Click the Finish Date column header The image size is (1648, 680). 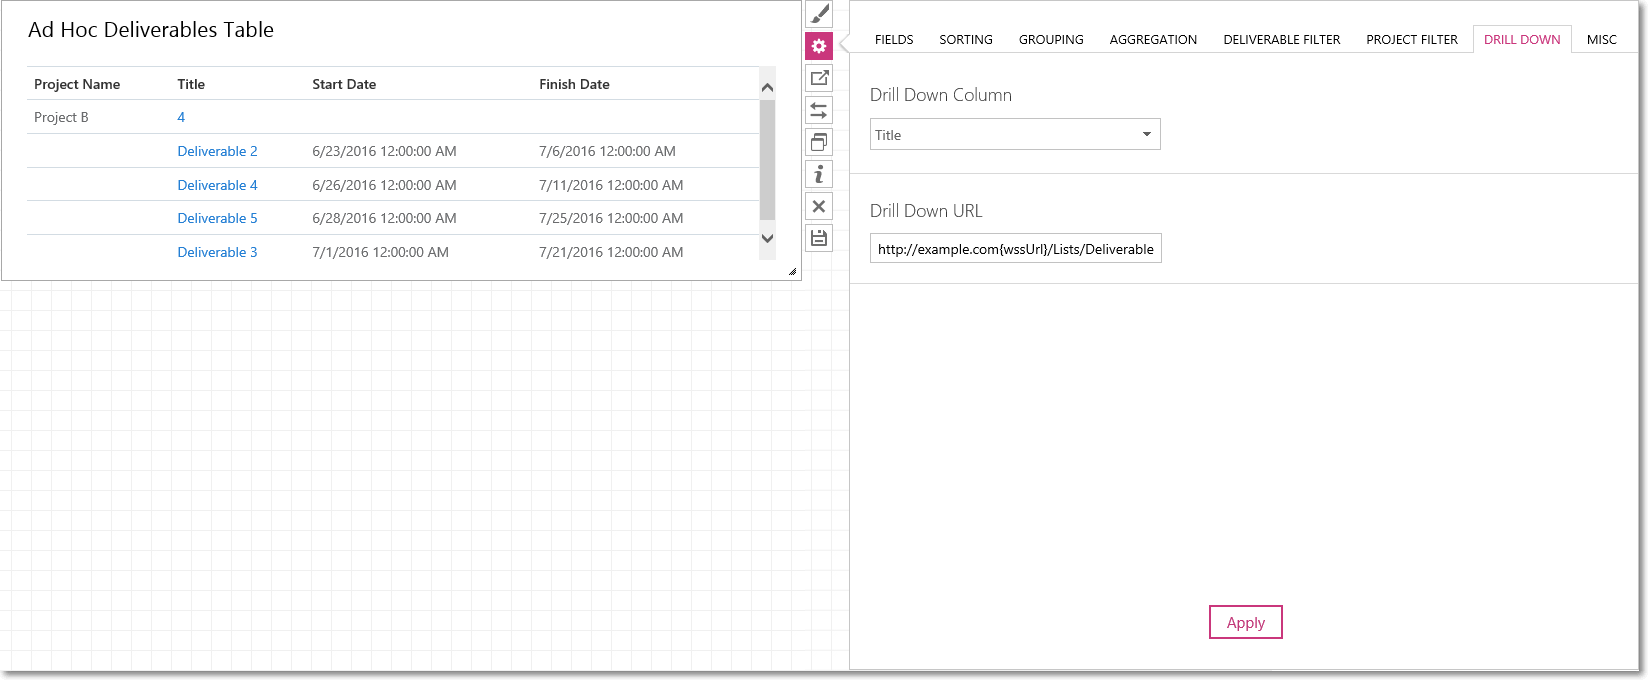click(574, 84)
